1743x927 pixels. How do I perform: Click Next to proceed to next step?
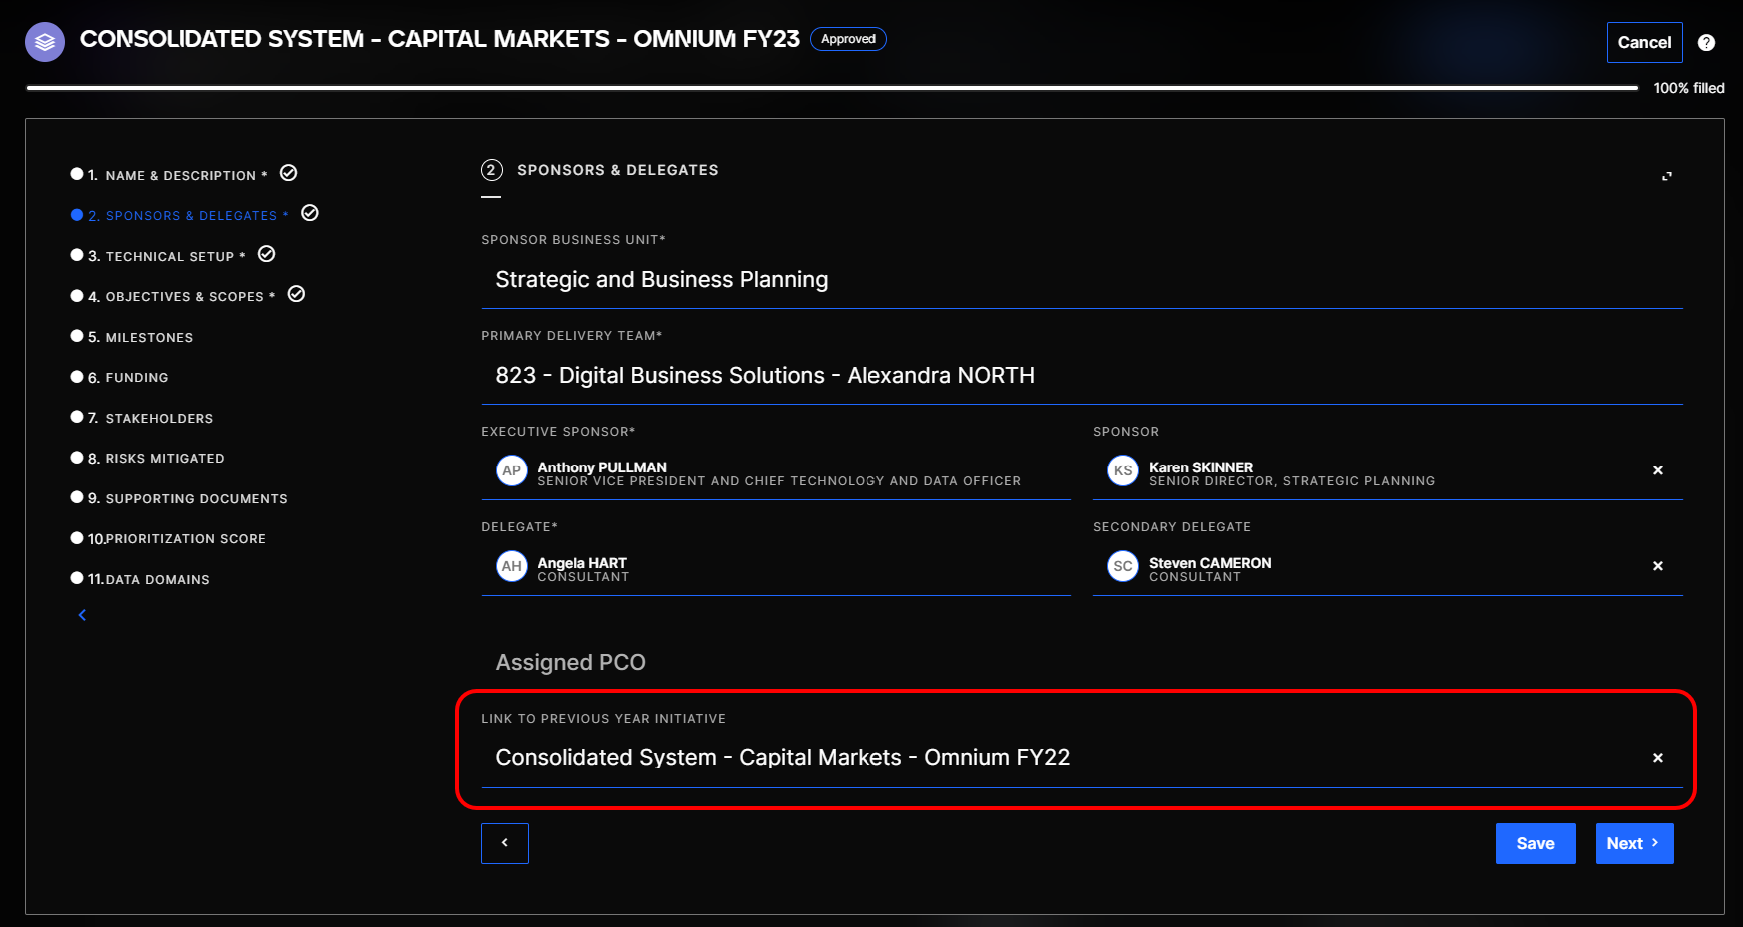tap(1633, 844)
